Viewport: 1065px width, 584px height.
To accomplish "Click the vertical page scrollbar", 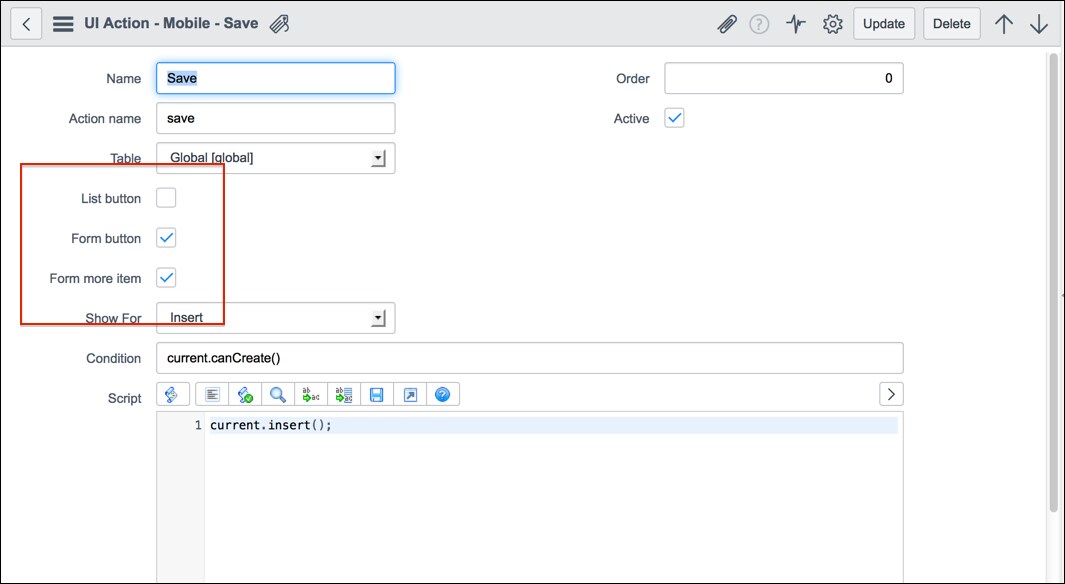I will coord(1053,282).
